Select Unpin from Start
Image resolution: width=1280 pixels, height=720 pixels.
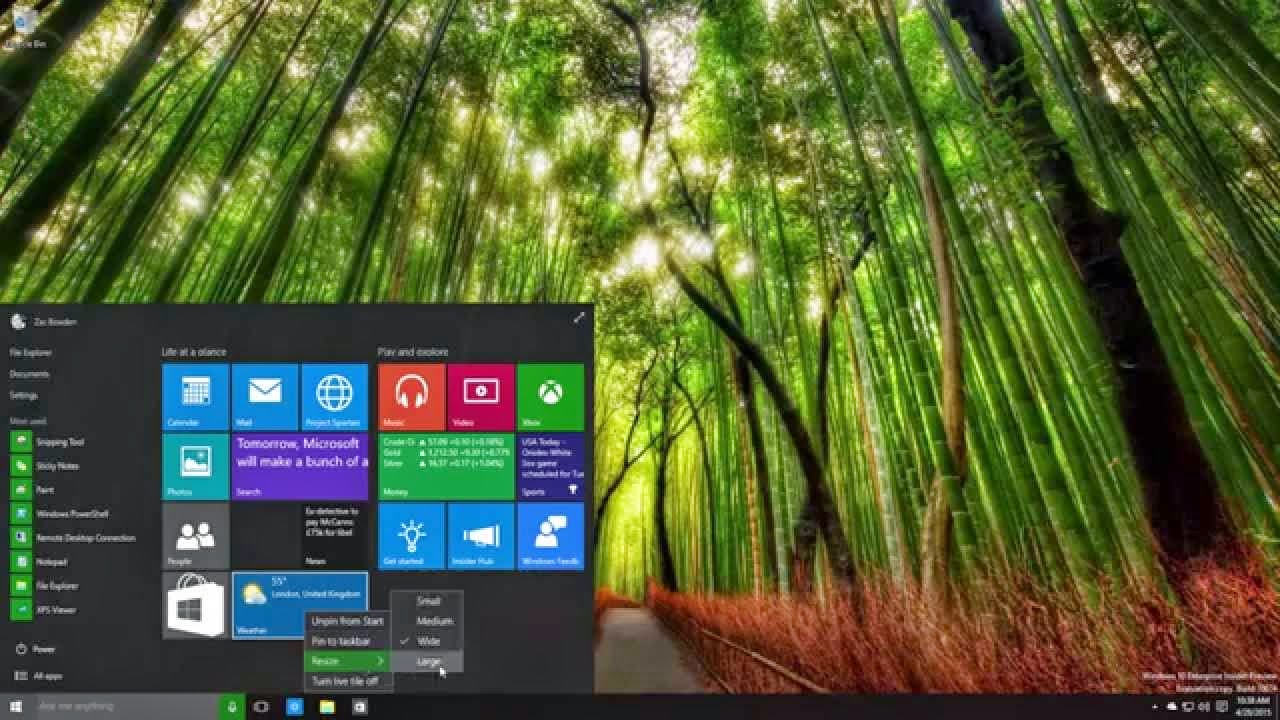[x=343, y=621]
